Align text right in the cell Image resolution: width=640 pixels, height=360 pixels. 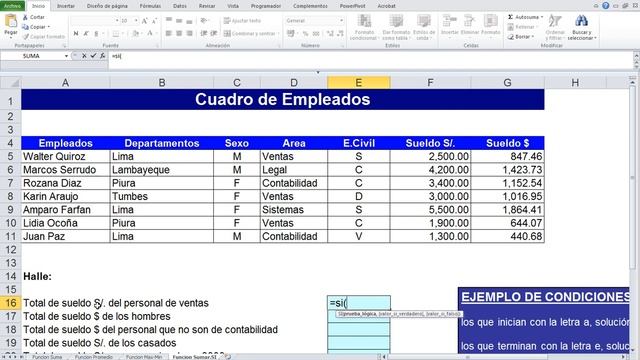189,33
